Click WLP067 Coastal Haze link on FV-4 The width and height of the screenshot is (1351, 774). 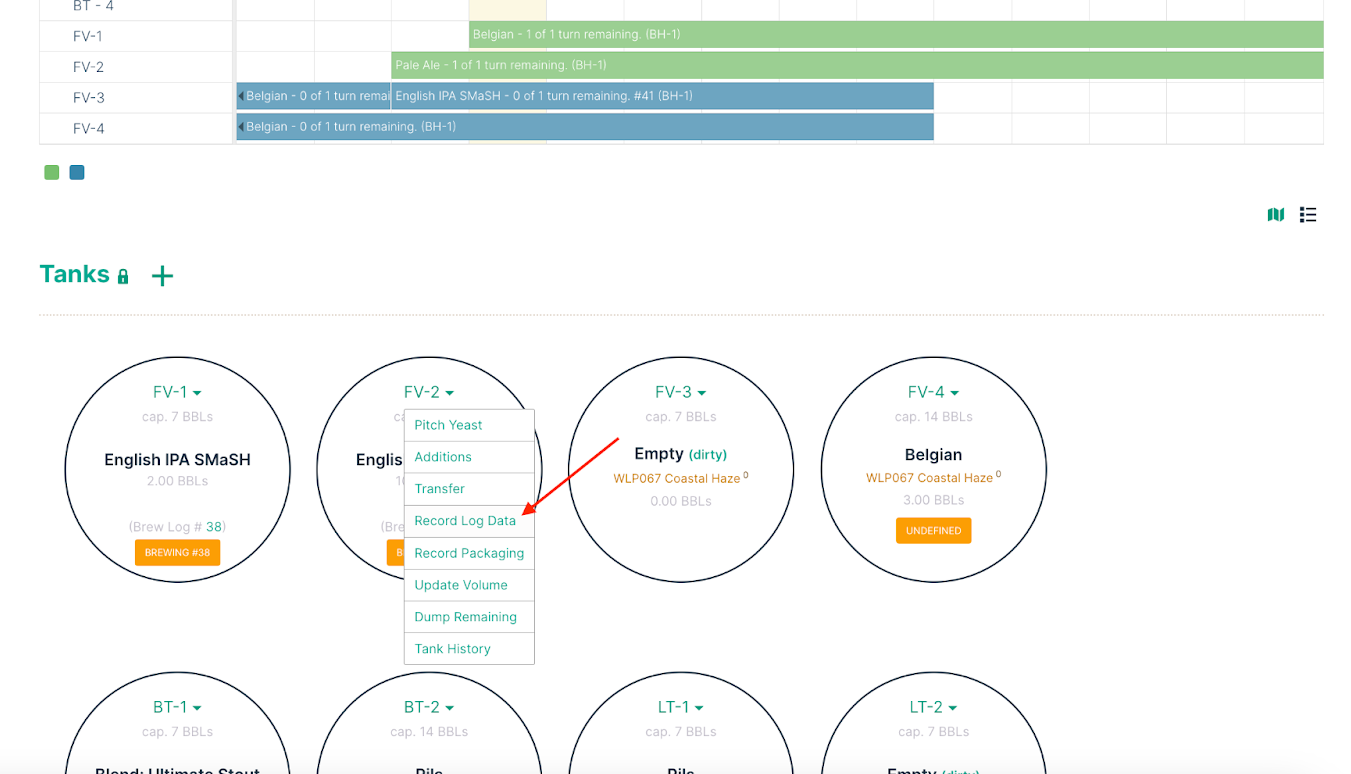[x=929, y=478]
